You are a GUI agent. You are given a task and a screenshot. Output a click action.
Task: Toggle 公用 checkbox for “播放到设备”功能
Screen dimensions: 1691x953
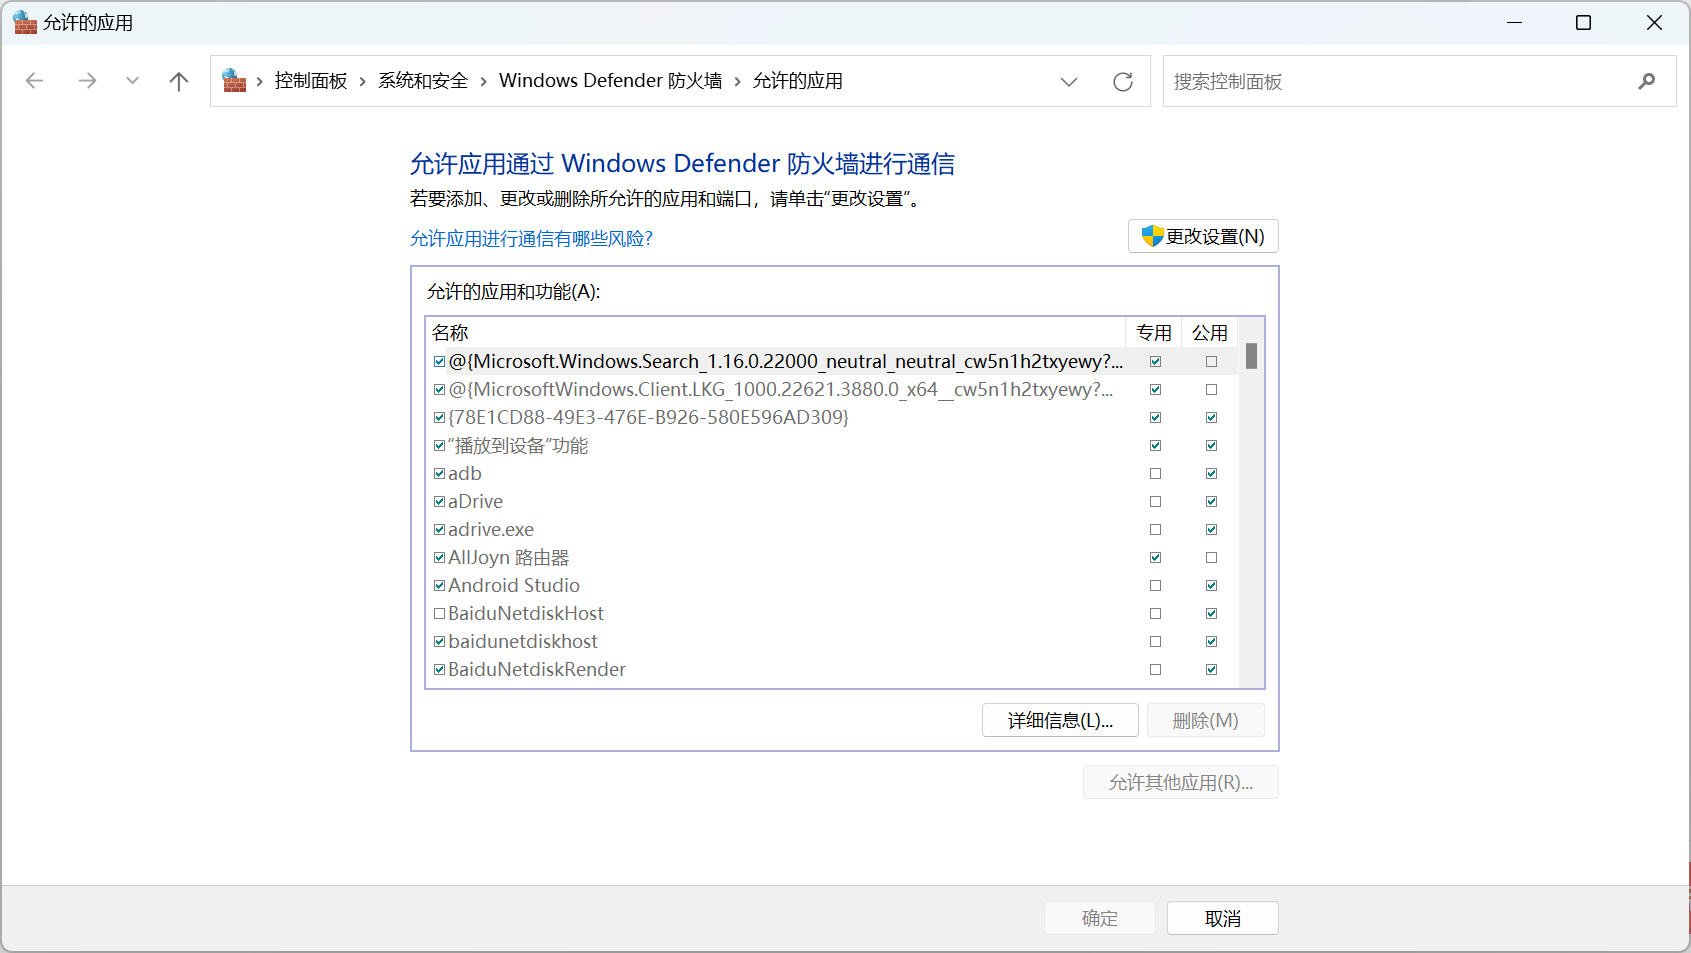pyautogui.click(x=1211, y=446)
